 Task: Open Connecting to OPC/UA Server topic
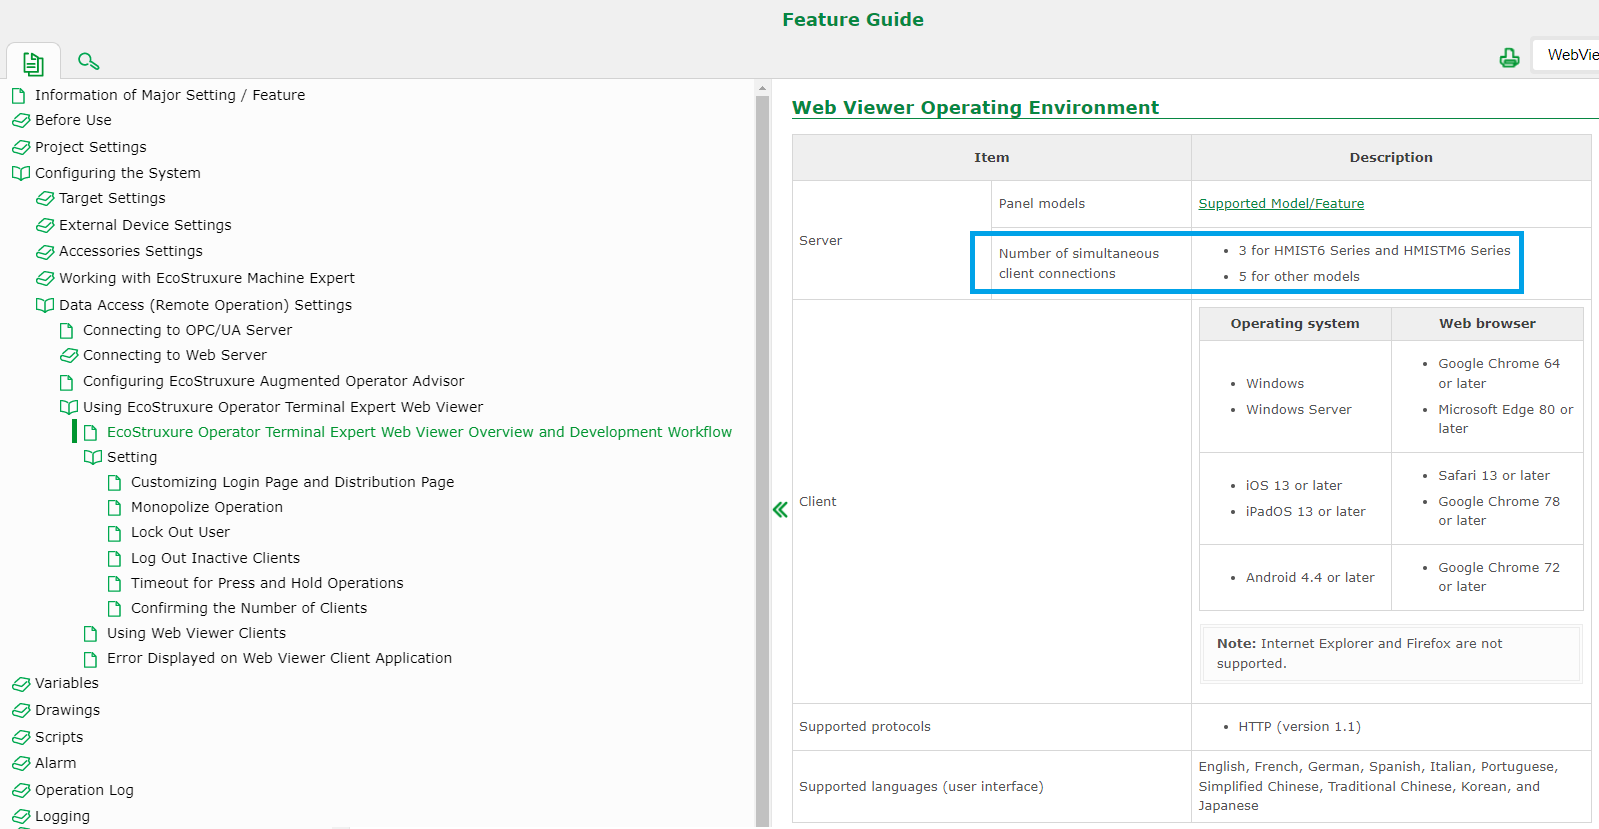pyautogui.click(x=188, y=330)
